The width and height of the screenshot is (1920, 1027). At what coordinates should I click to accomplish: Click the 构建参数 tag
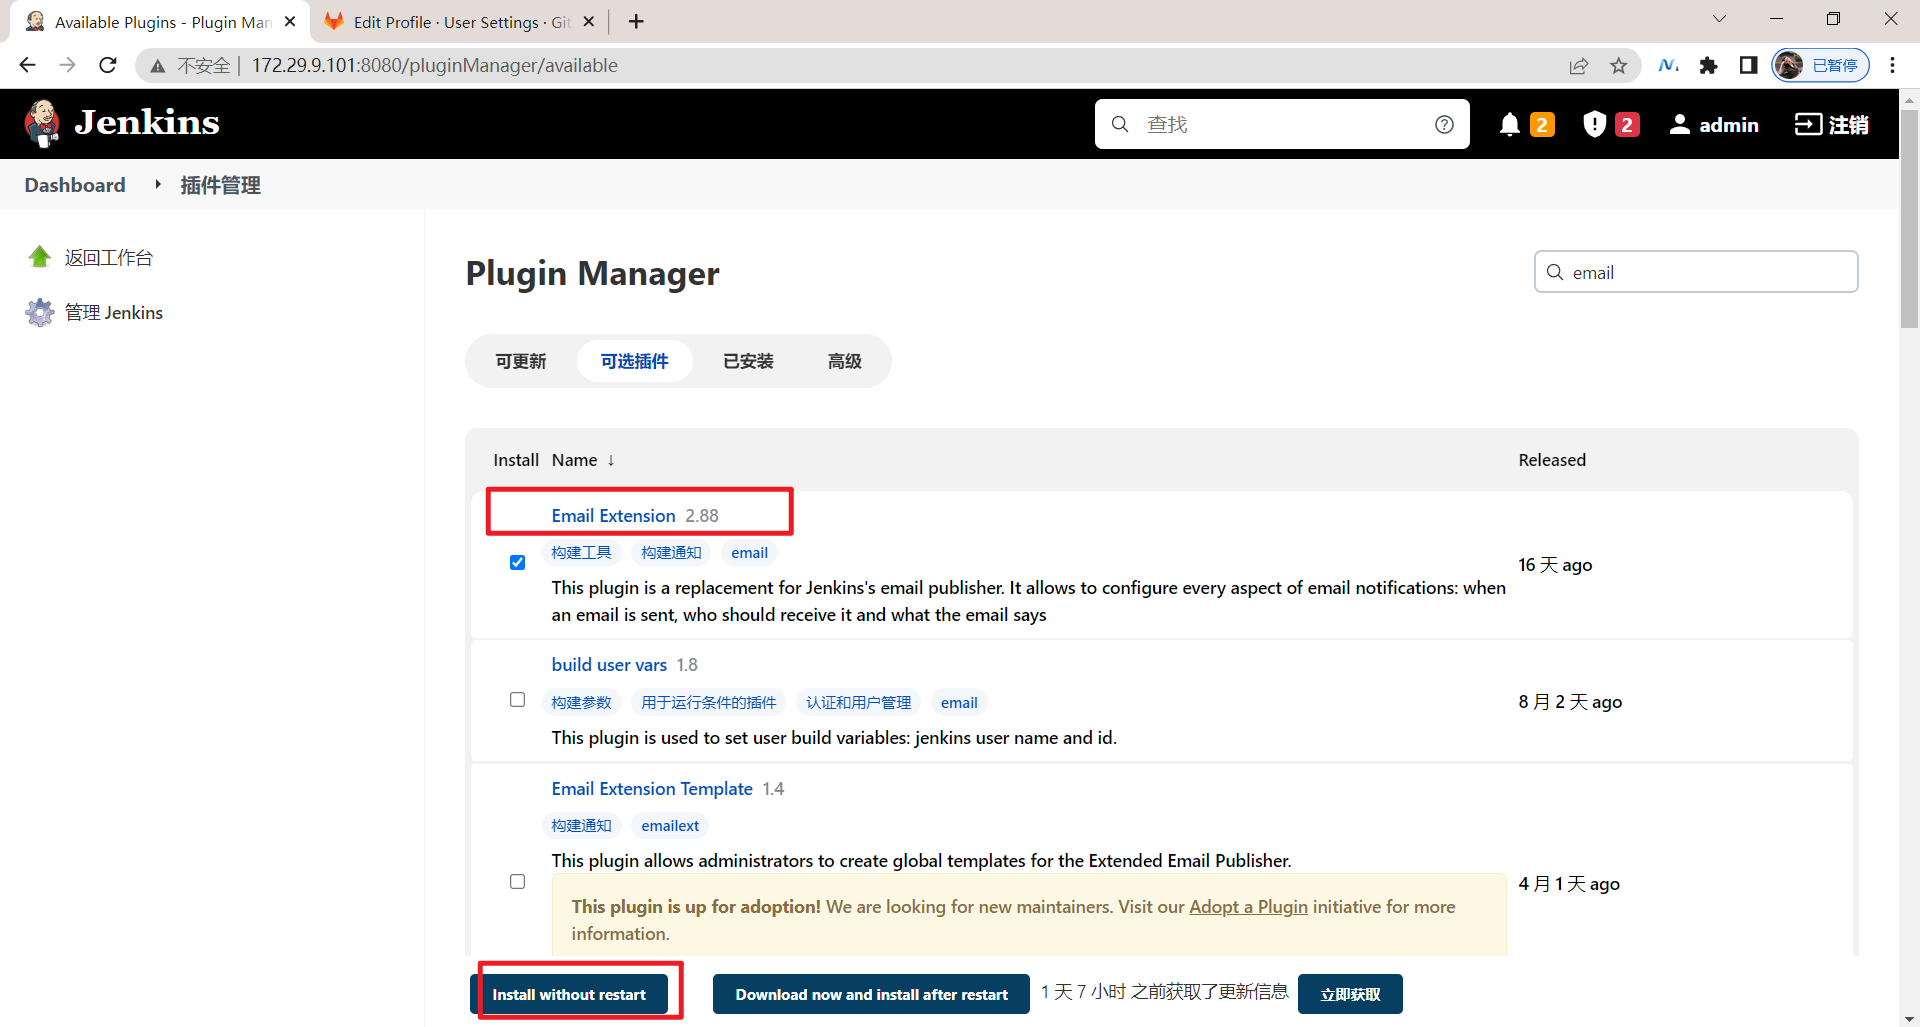pyautogui.click(x=581, y=703)
